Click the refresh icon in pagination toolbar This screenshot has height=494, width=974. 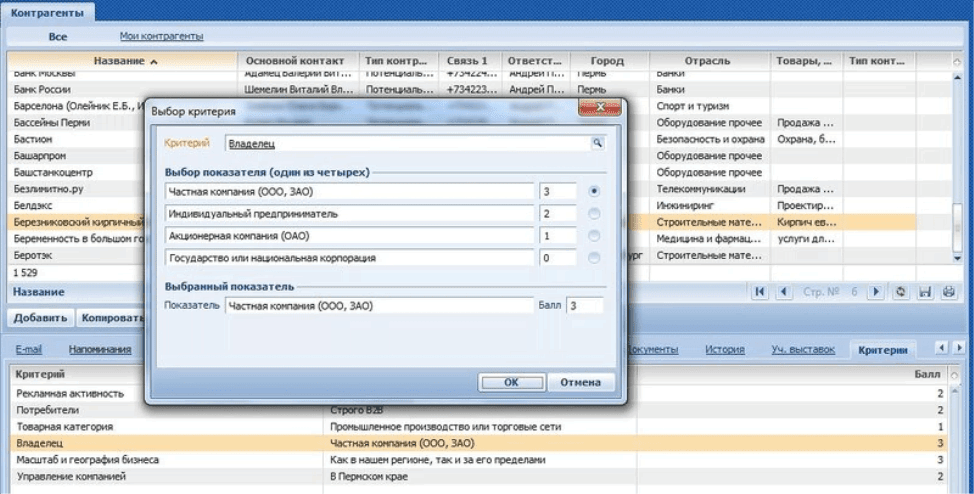click(x=900, y=292)
